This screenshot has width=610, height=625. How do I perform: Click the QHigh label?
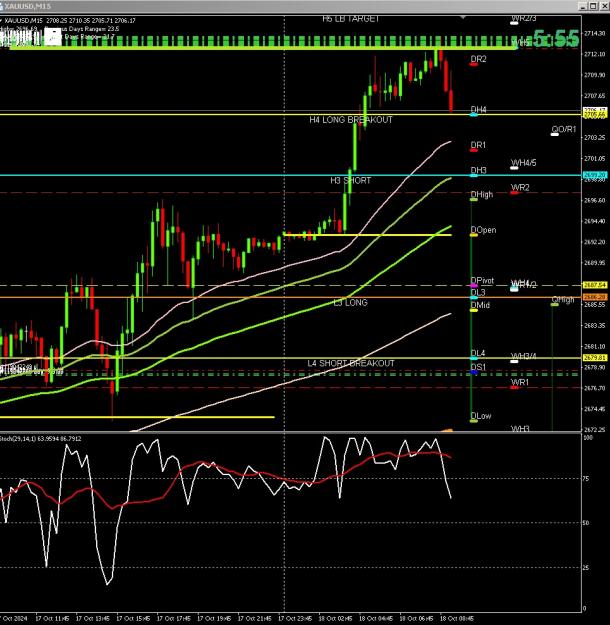pyautogui.click(x=563, y=299)
